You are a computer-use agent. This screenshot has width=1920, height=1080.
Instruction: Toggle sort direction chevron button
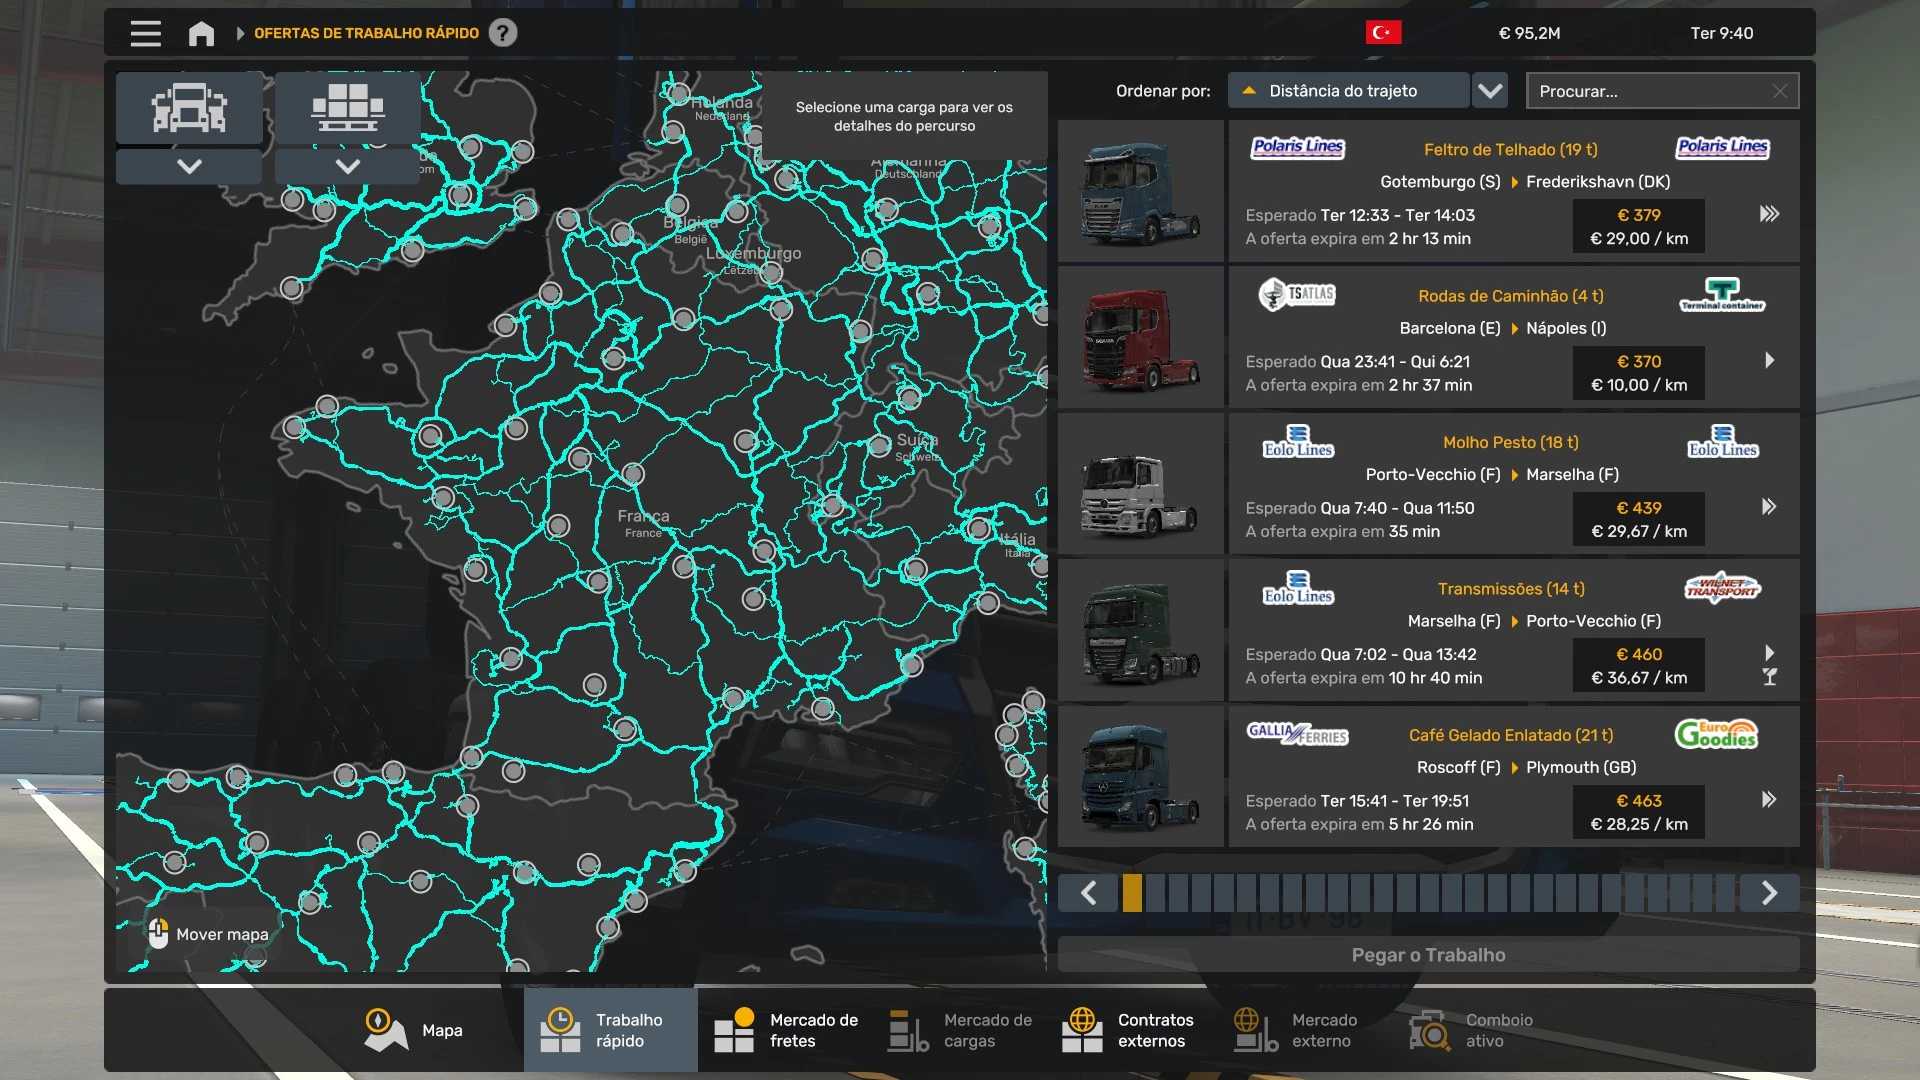pyautogui.click(x=1490, y=91)
